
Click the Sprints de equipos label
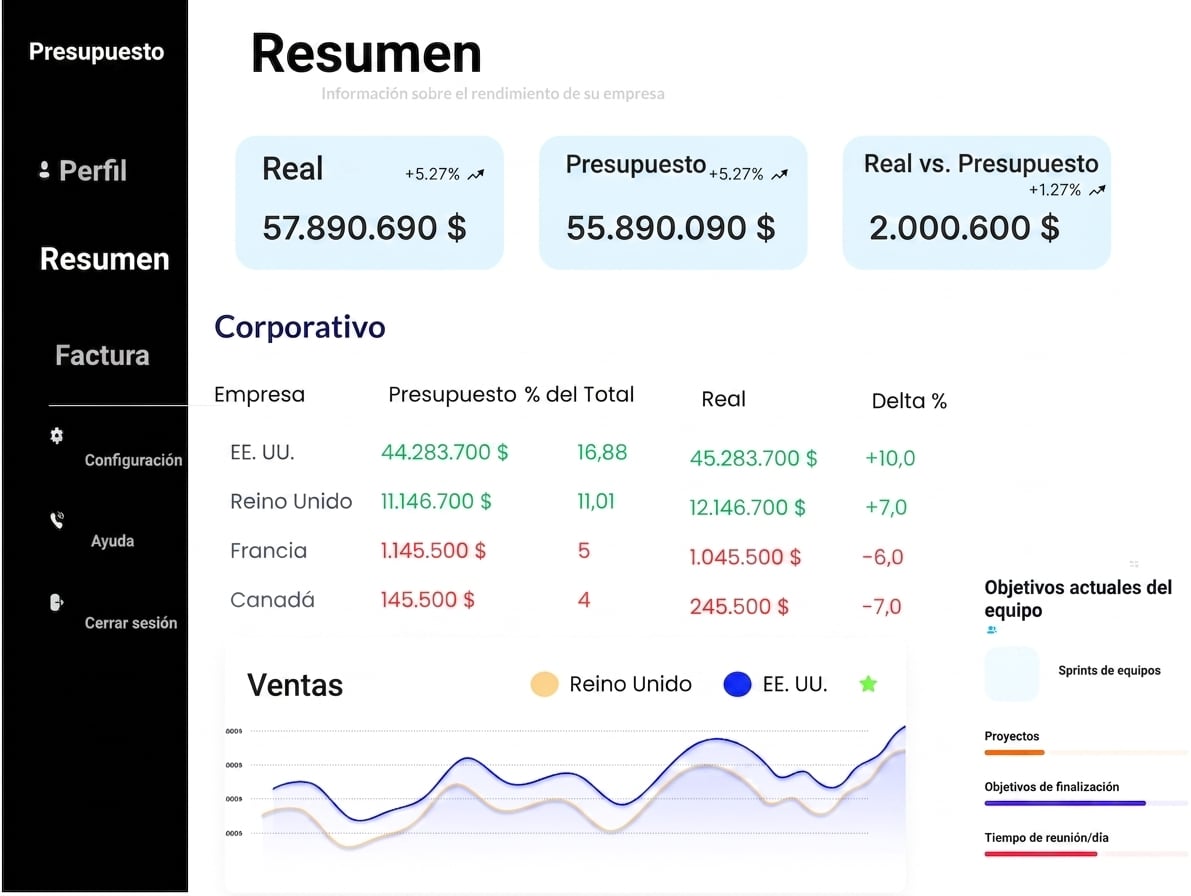(x=1109, y=670)
